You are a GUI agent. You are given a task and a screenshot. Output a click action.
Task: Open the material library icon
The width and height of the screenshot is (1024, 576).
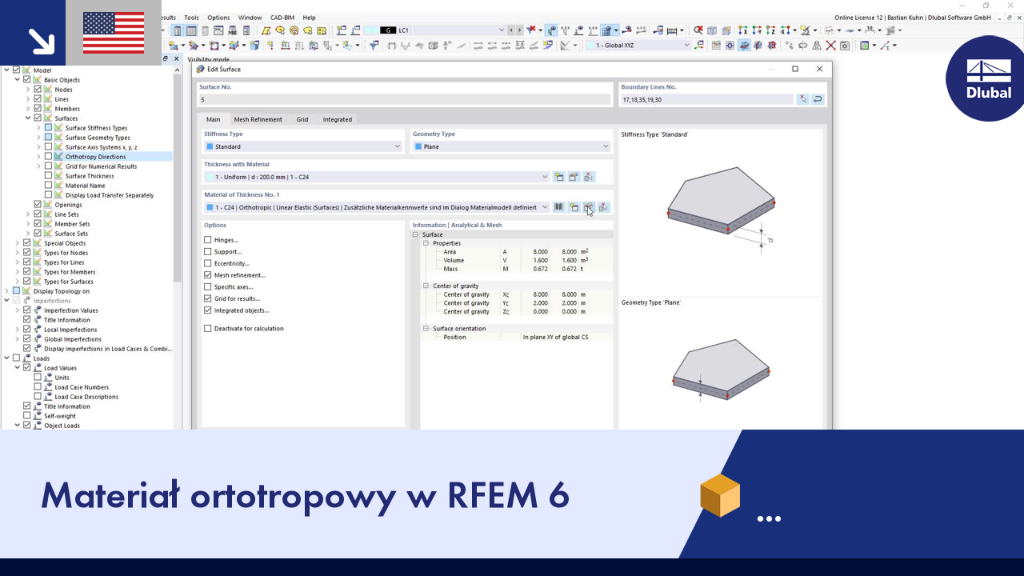click(559, 207)
